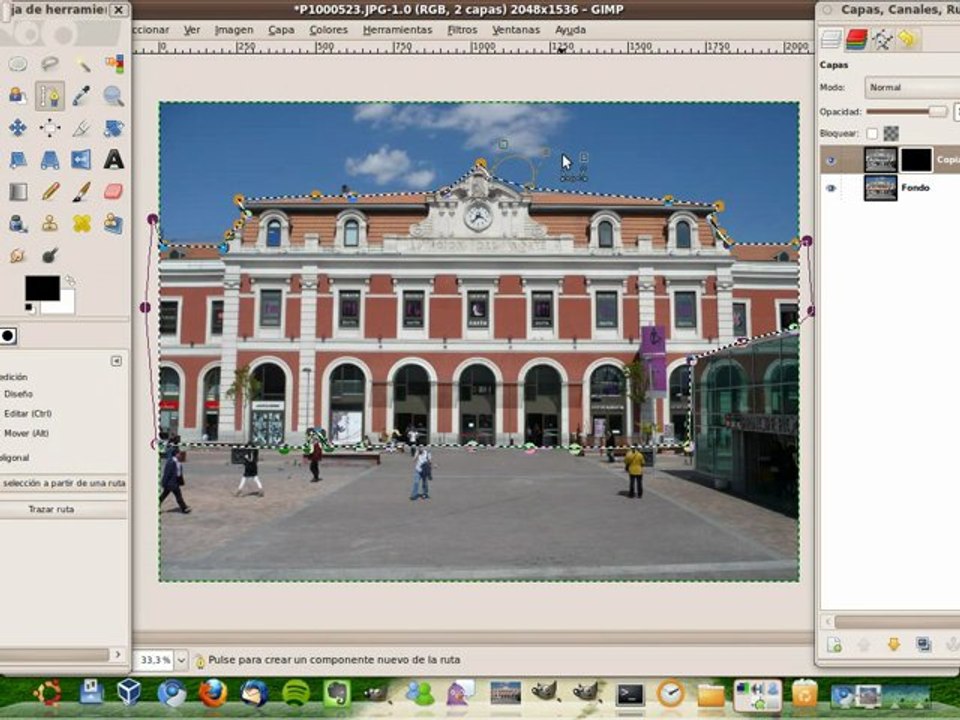Hide the Fondo layer eye icon
960x720 pixels.
click(x=830, y=188)
